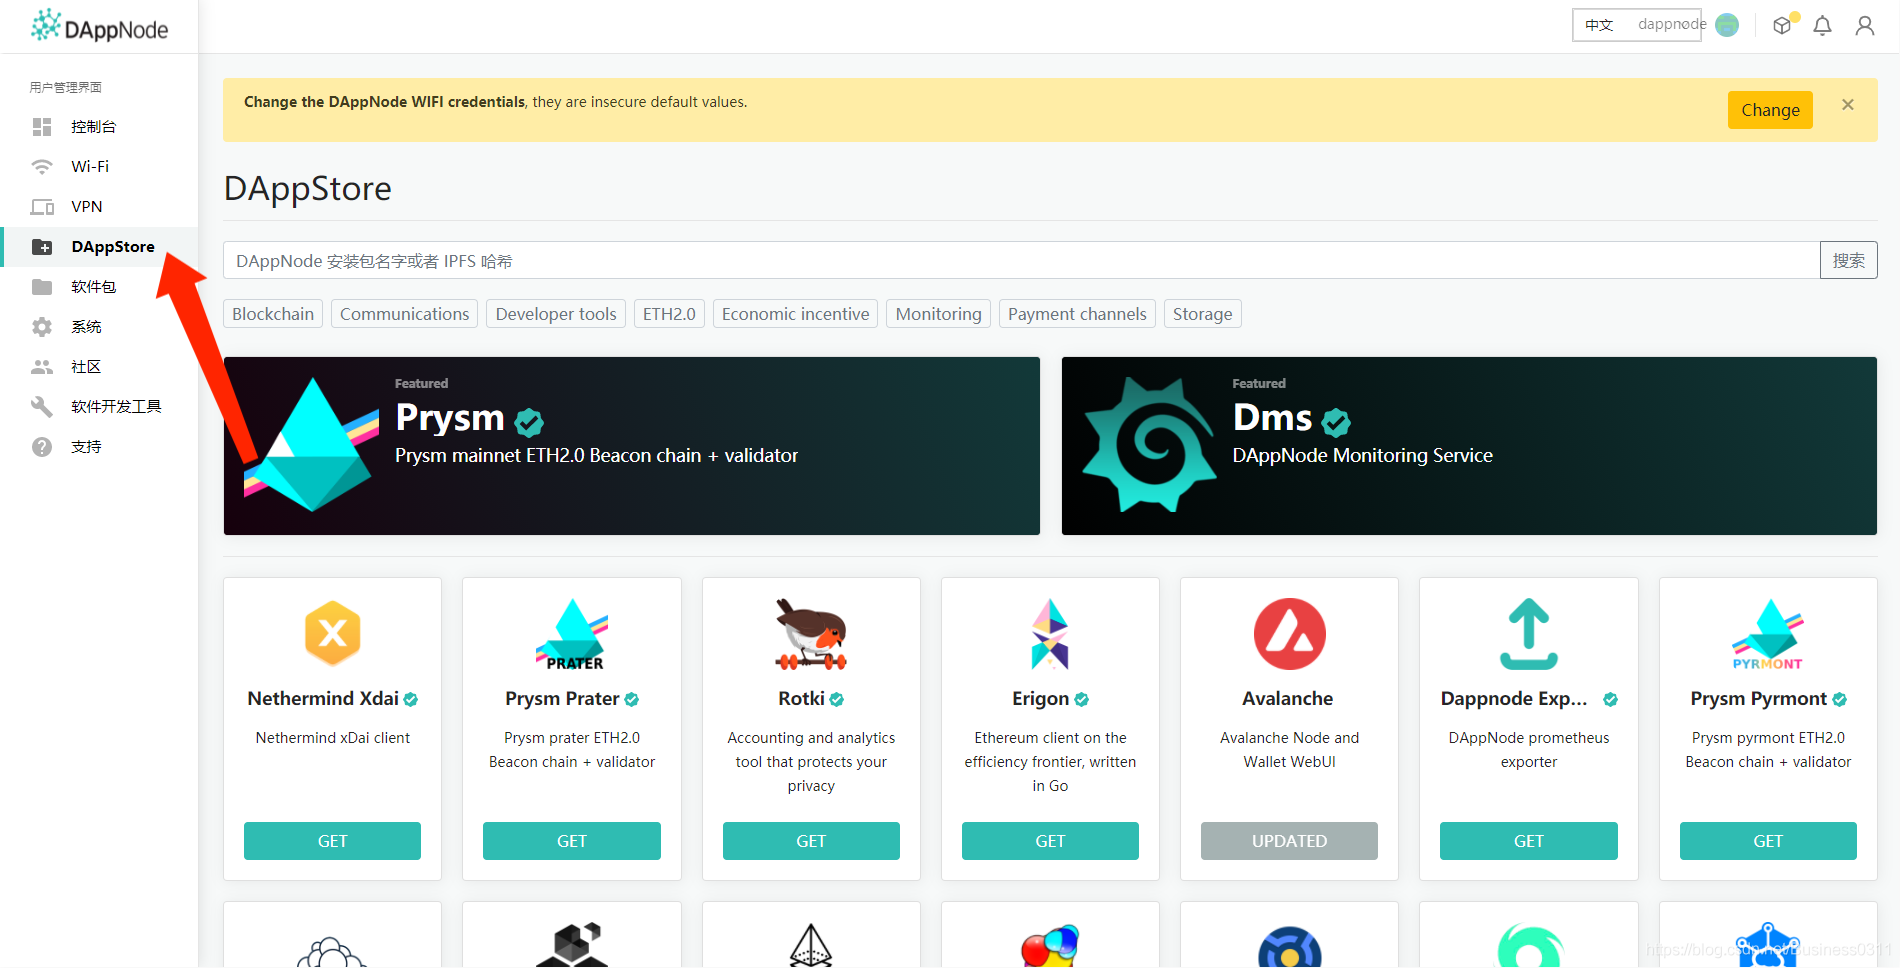Get the Rotki package
This screenshot has height=968, width=1900.
click(811, 841)
